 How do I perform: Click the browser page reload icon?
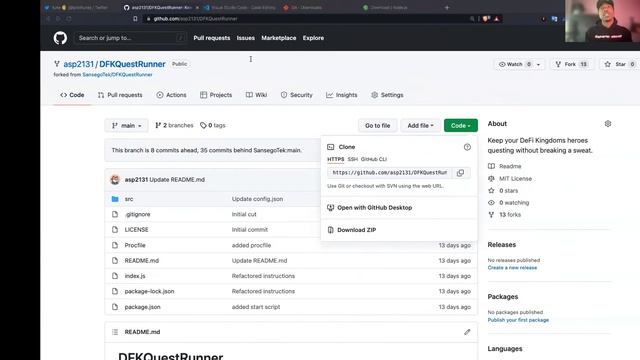[69, 19]
